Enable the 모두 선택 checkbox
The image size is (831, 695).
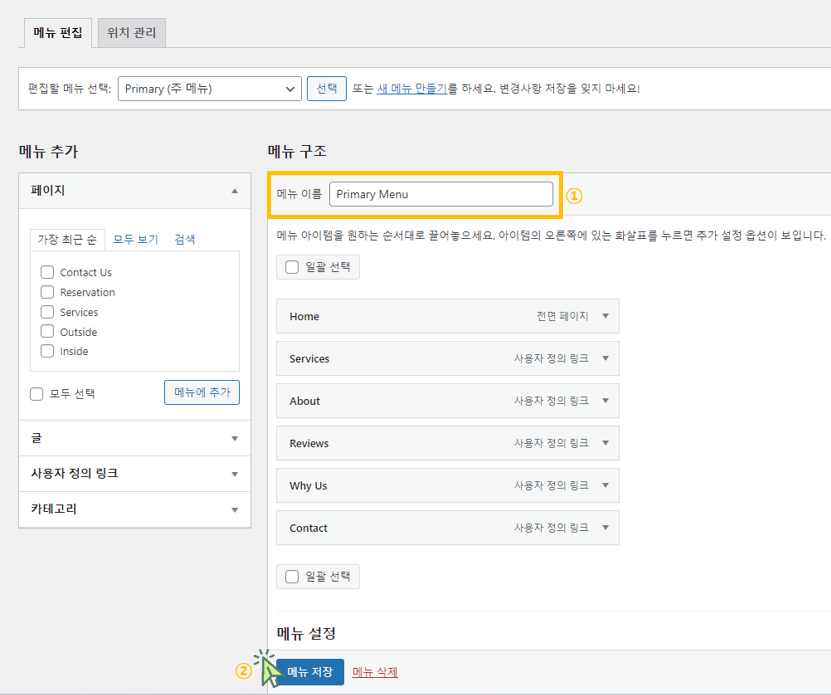click(x=37, y=394)
